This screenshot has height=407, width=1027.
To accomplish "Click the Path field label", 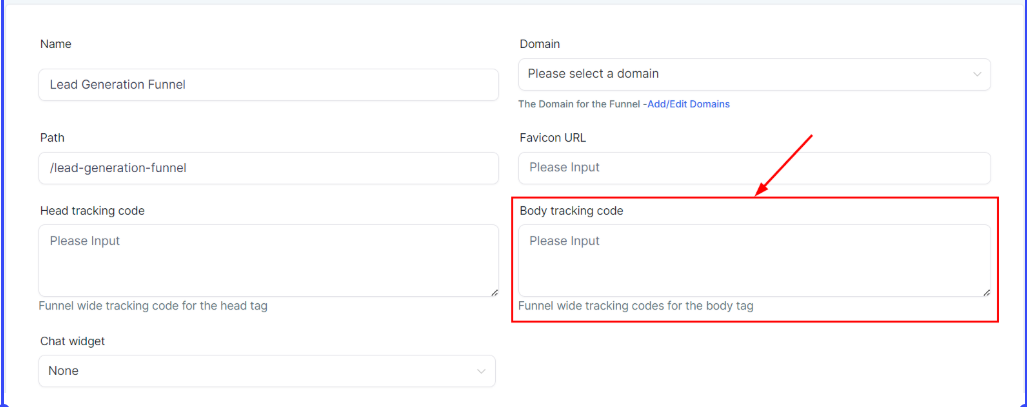I will coord(52,137).
